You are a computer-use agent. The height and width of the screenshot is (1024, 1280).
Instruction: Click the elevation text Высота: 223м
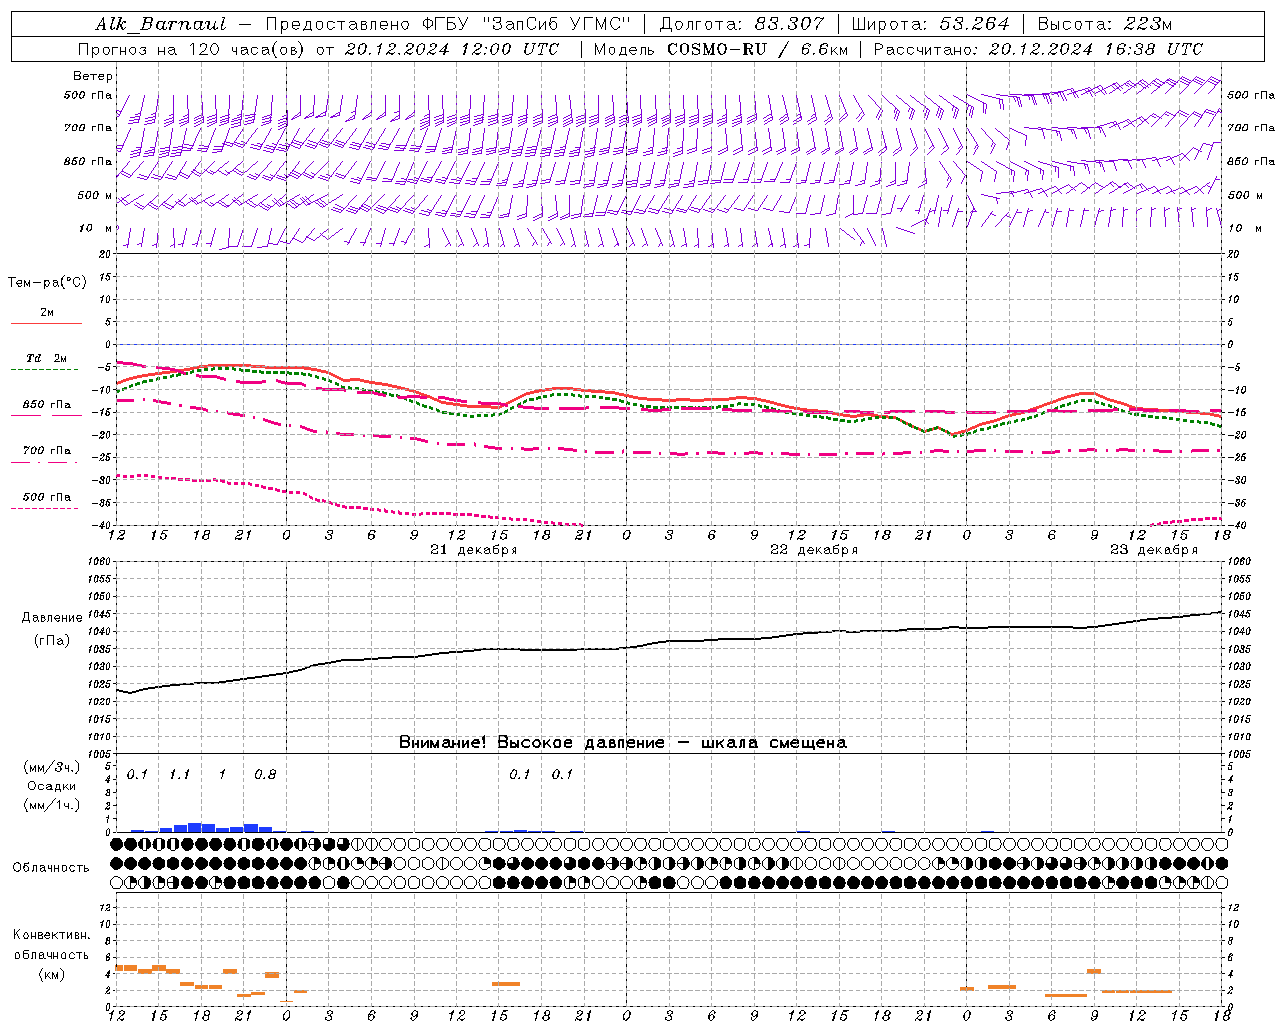(x=1105, y=24)
